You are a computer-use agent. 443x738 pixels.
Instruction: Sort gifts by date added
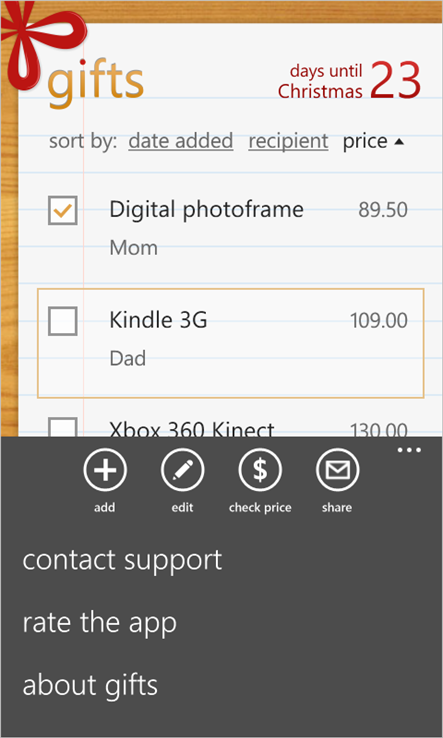pos(181,141)
